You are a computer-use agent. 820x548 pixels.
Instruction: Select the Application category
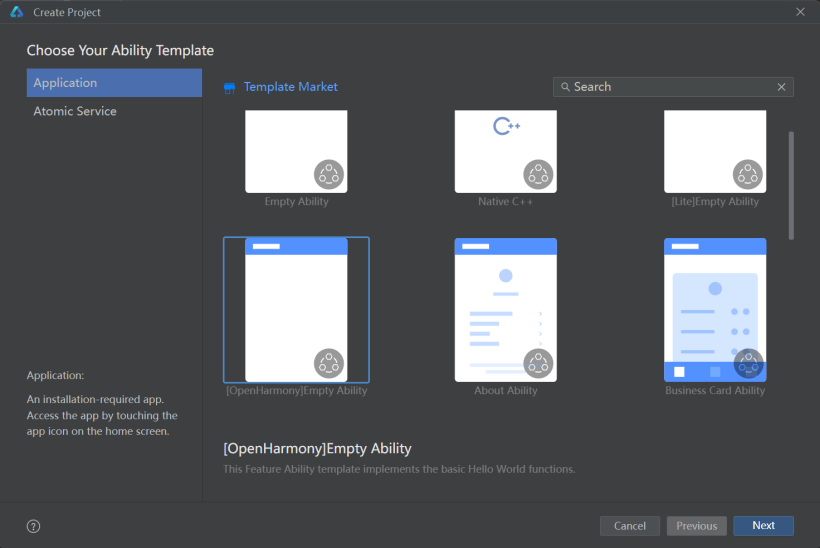(114, 83)
